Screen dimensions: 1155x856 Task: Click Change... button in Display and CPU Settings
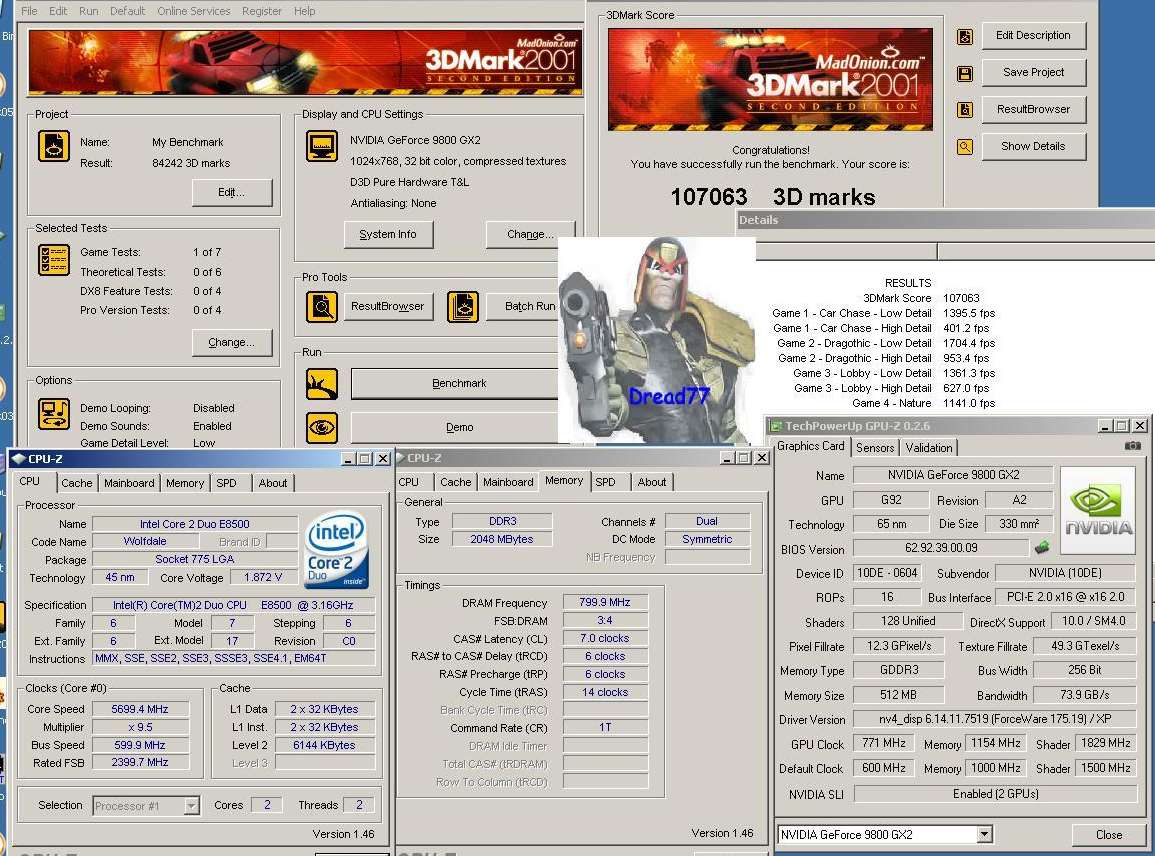pos(530,235)
